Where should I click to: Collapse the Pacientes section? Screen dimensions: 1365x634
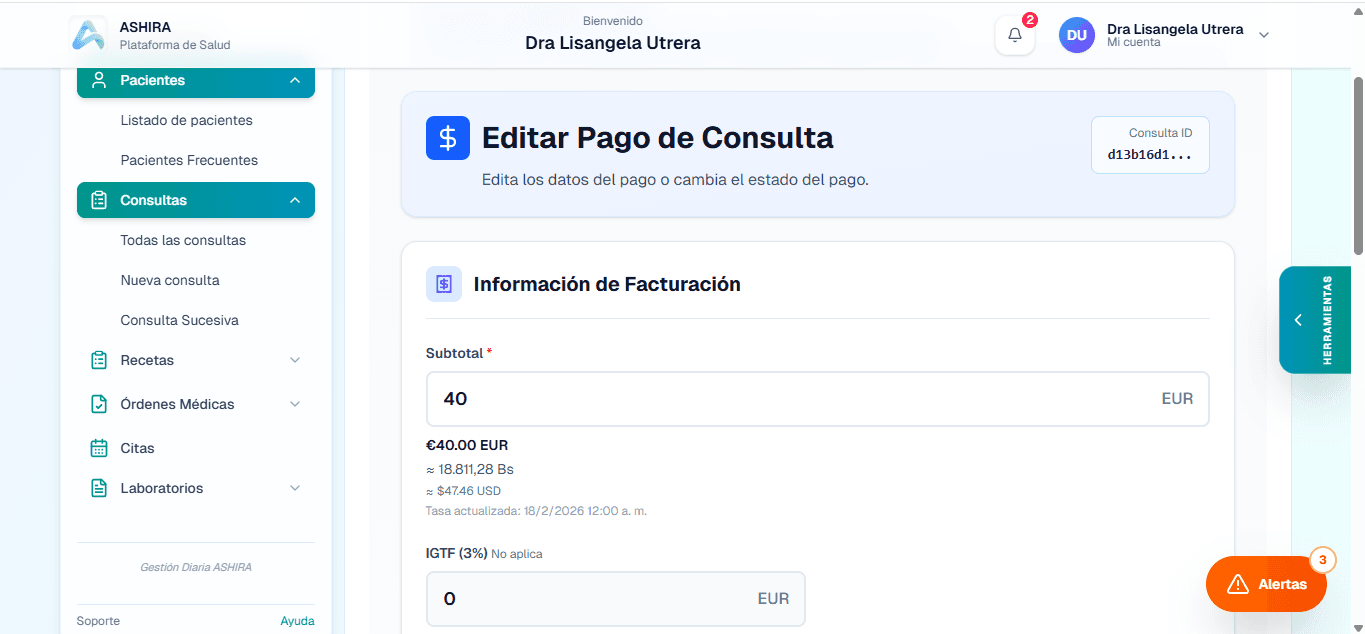[x=294, y=80]
